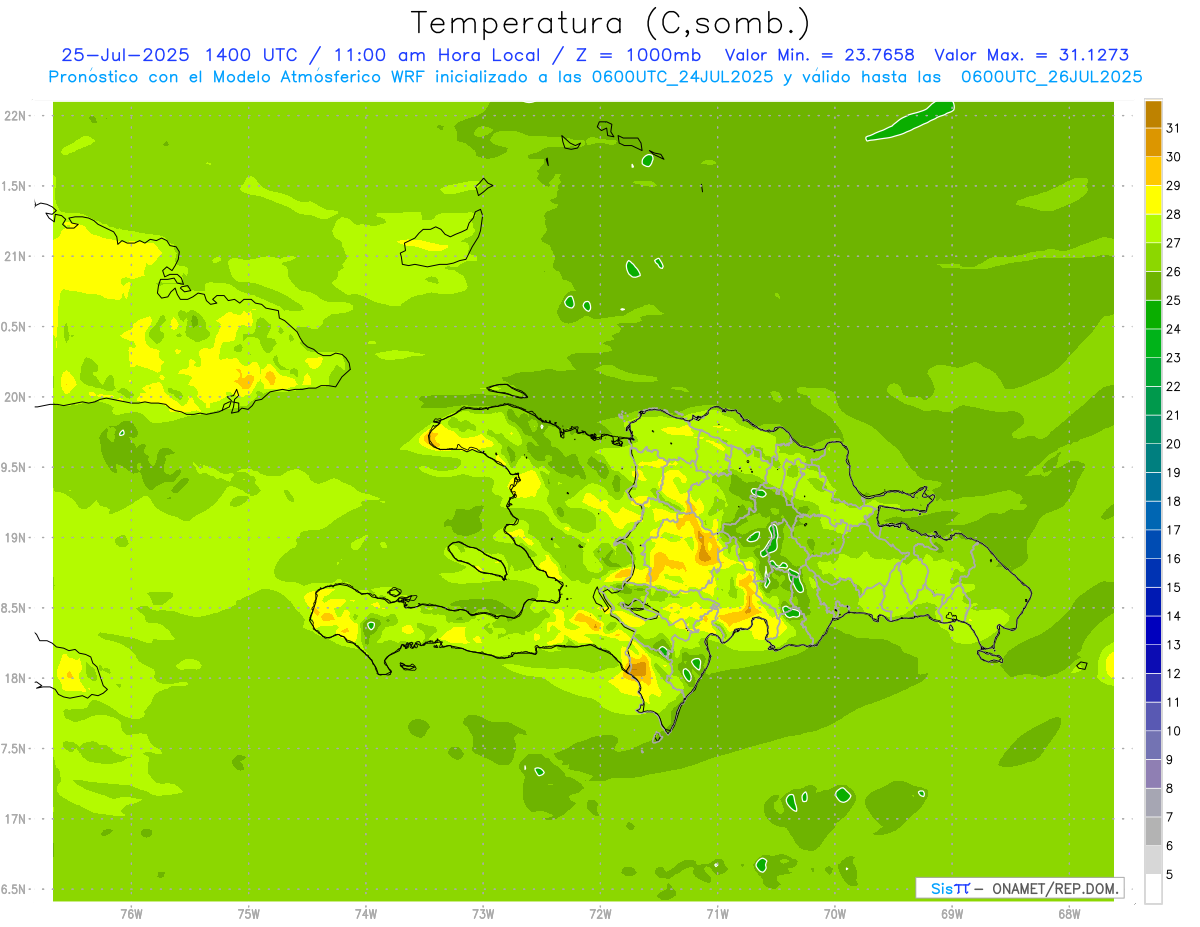This screenshot has width=1200, height=927.
Task: Click the legend value "5" on the color bar
Action: tap(1170, 875)
